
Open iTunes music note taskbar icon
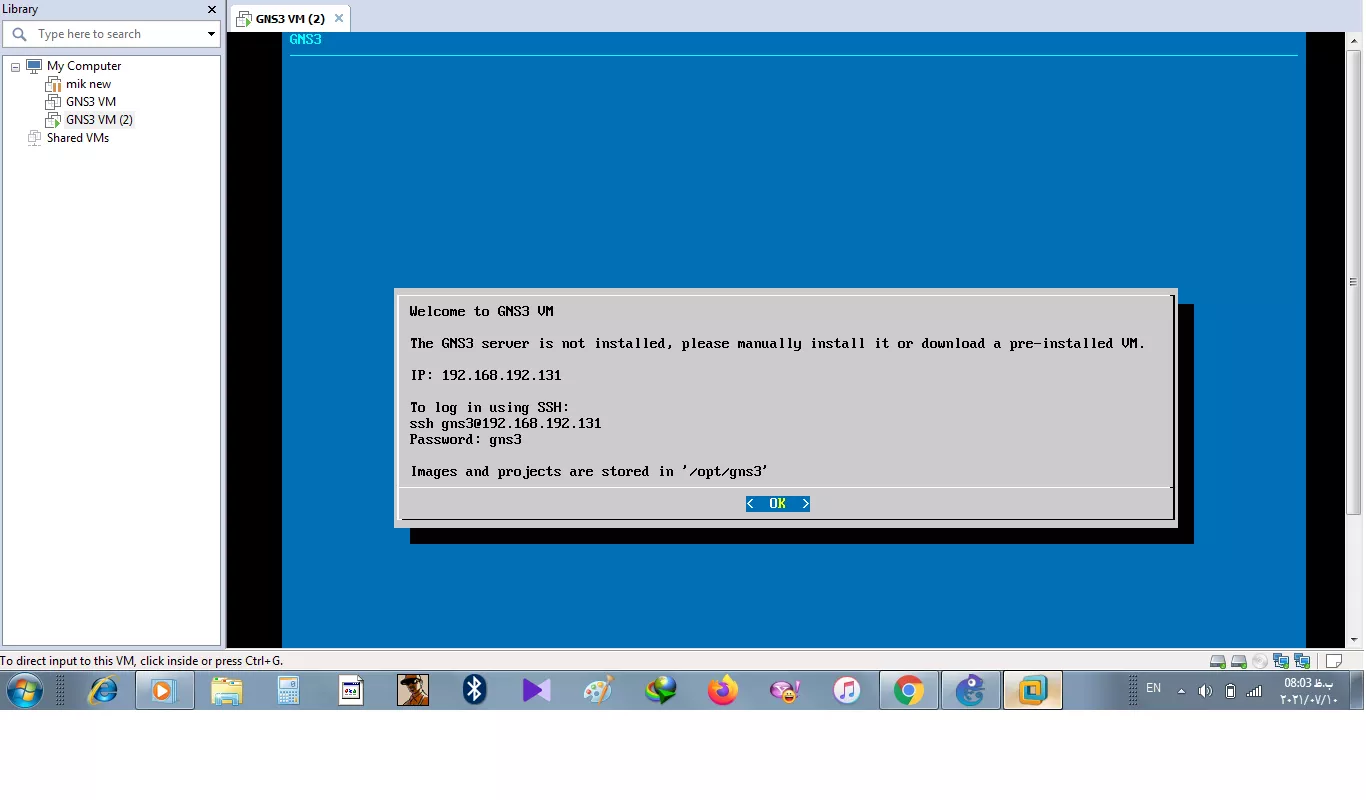click(847, 690)
